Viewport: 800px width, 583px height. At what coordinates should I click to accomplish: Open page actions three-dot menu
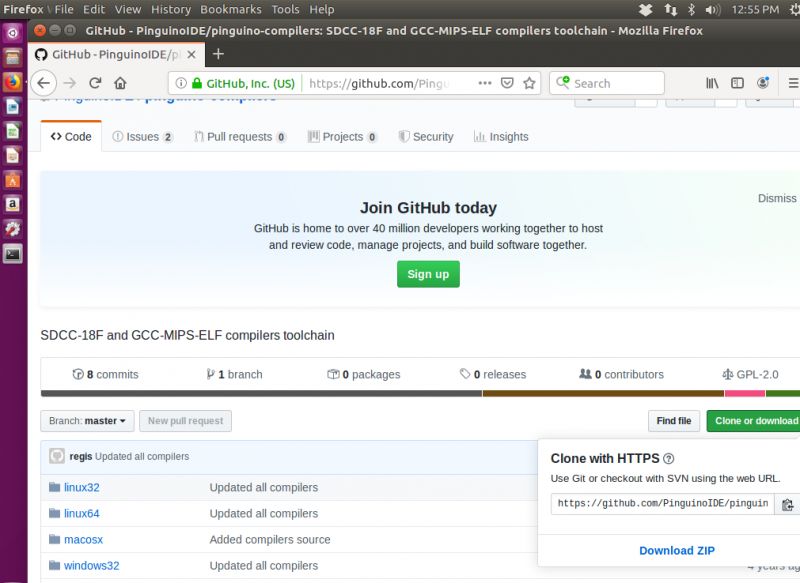485,83
